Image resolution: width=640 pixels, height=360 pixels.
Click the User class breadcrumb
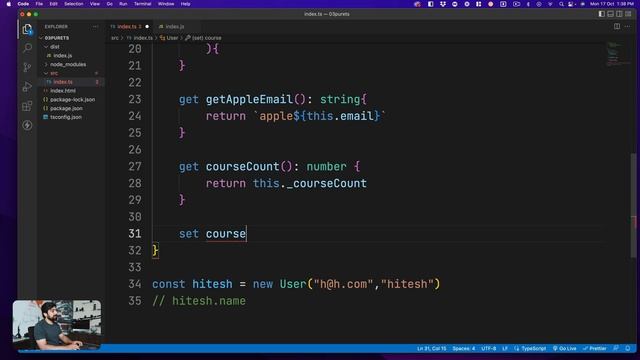pyautogui.click(x=169, y=38)
